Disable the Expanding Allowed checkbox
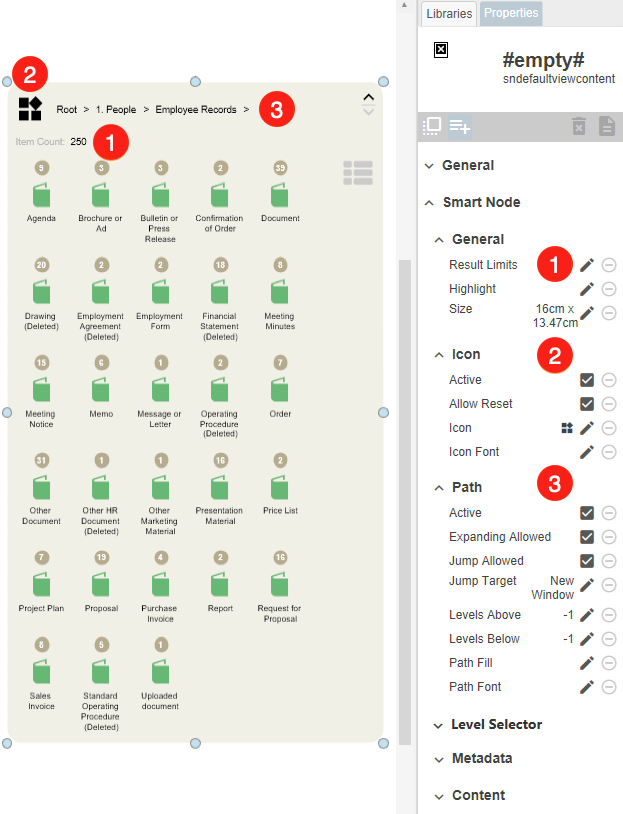Viewport: 623px width, 814px height. tap(587, 537)
